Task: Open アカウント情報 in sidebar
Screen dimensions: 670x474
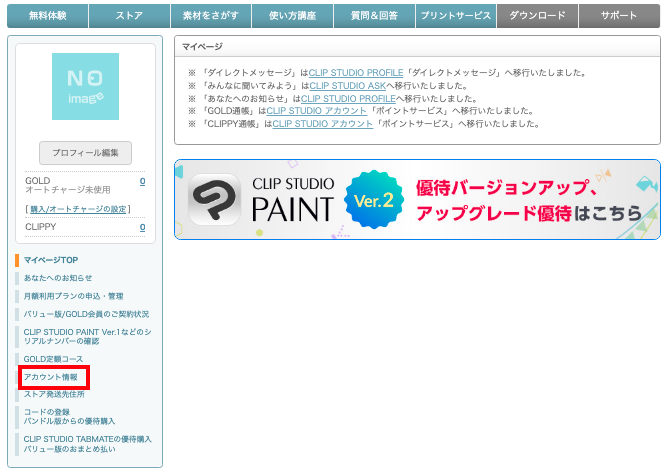Action: (50, 377)
